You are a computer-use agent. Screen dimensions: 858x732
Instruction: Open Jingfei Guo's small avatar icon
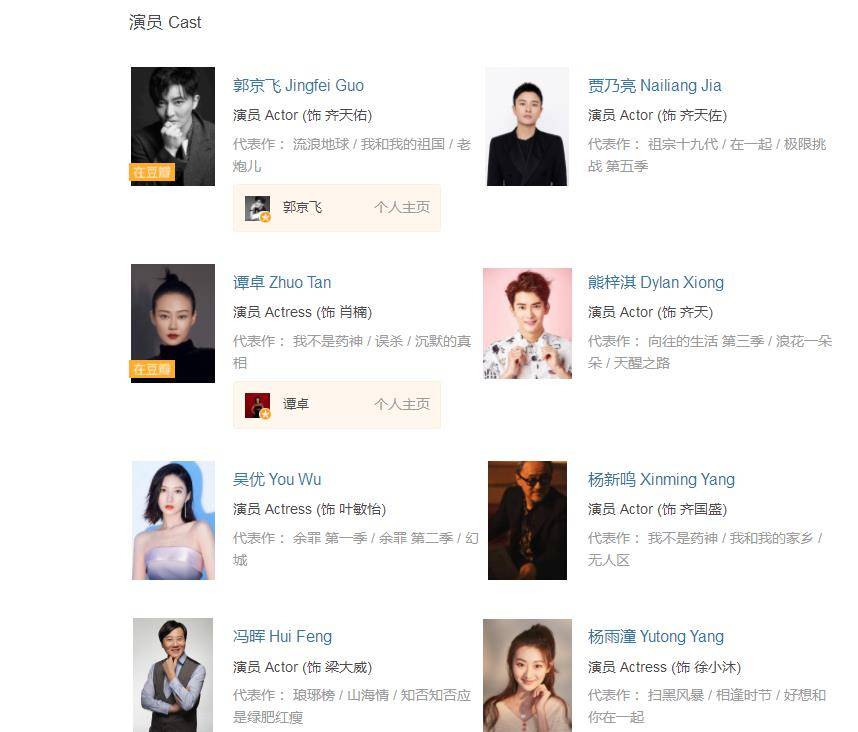[x=257, y=208]
